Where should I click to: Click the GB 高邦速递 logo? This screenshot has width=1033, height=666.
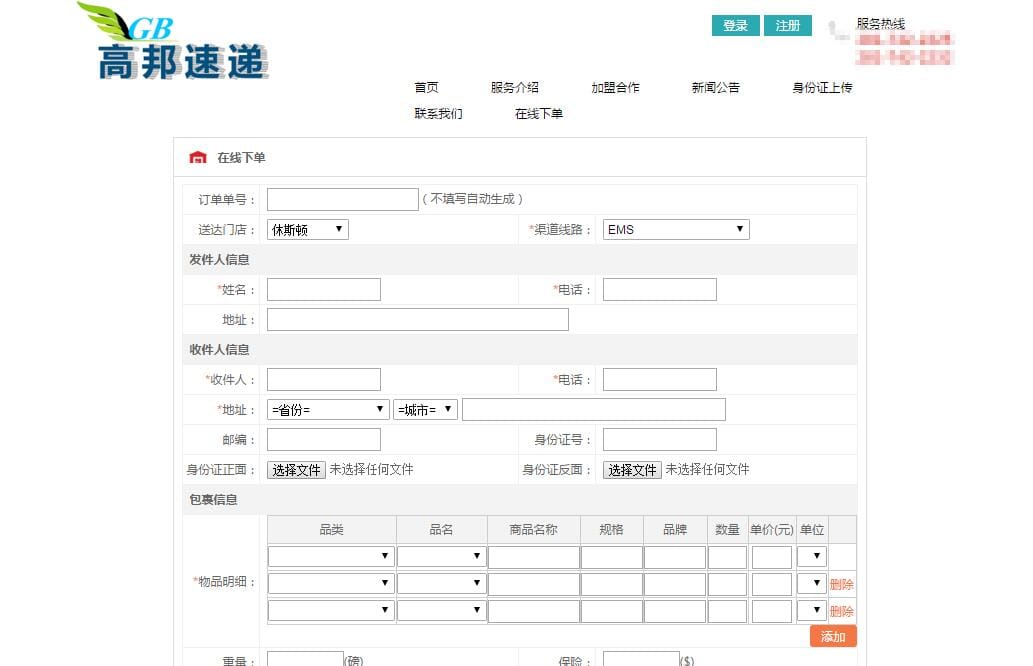click(173, 42)
